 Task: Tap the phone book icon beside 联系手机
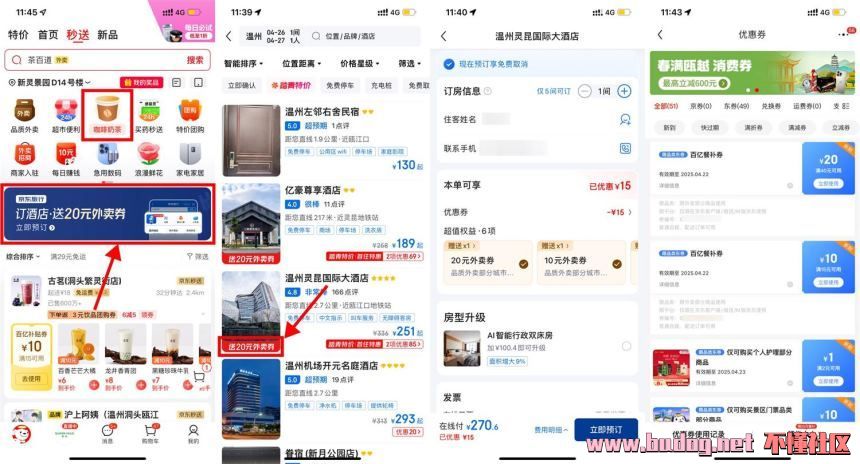pyautogui.click(x=625, y=148)
